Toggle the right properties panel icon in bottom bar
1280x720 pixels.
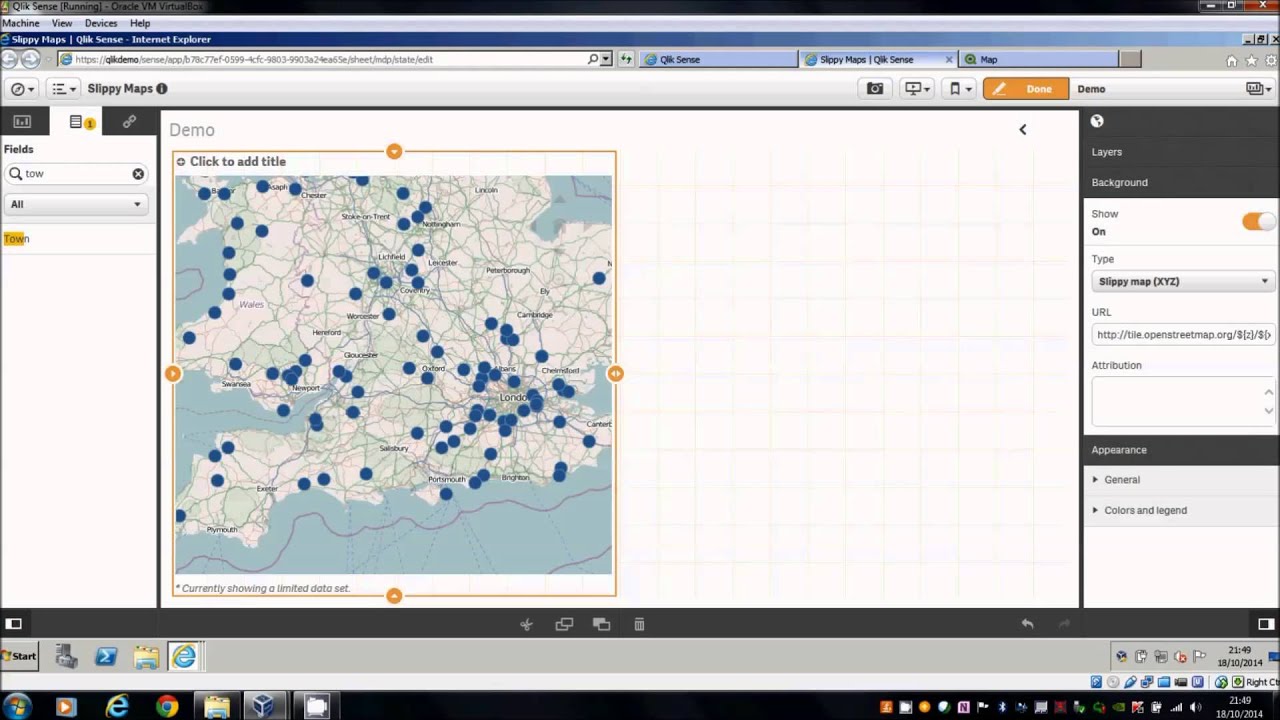[1265, 624]
